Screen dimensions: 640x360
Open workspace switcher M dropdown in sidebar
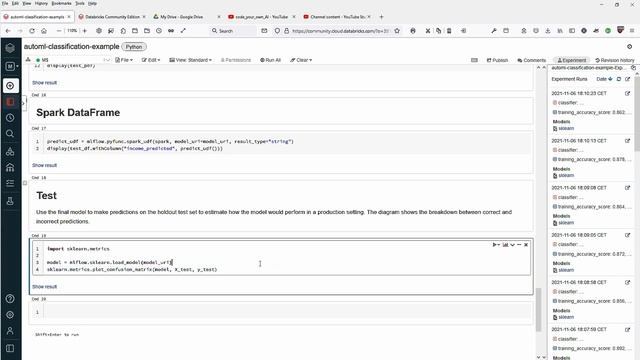11,66
